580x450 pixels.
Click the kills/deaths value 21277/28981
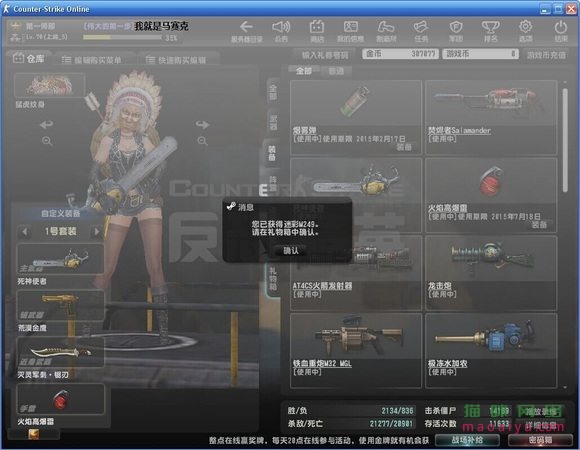(391, 424)
